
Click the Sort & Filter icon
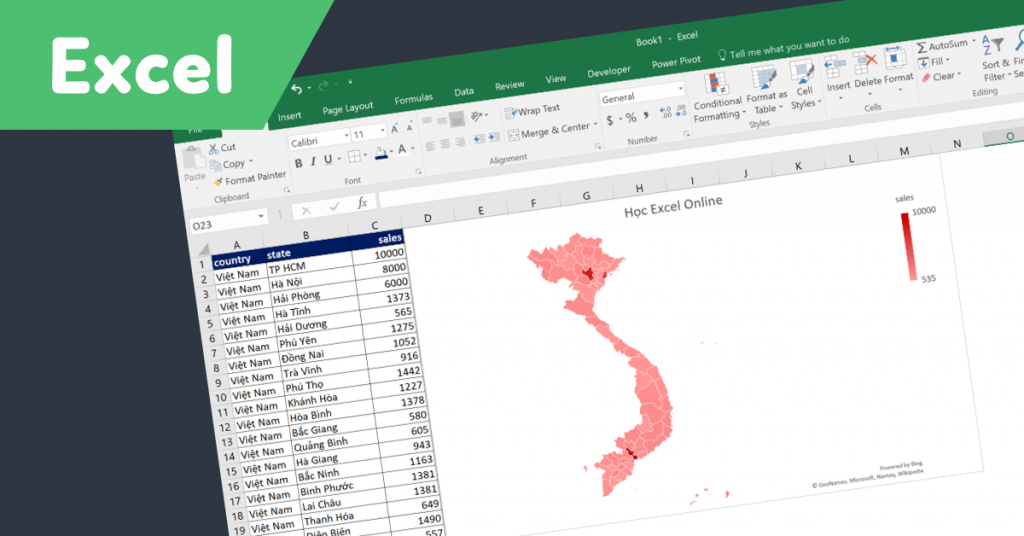(x=993, y=45)
